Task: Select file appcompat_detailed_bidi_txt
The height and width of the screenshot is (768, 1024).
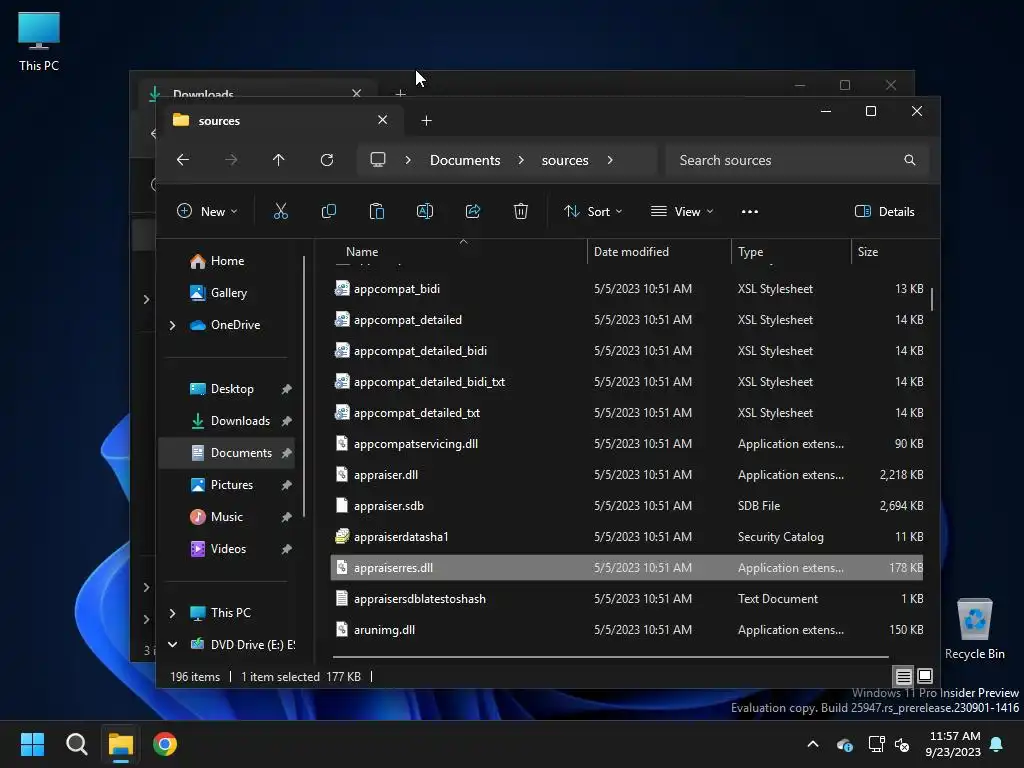Action: (627, 381)
